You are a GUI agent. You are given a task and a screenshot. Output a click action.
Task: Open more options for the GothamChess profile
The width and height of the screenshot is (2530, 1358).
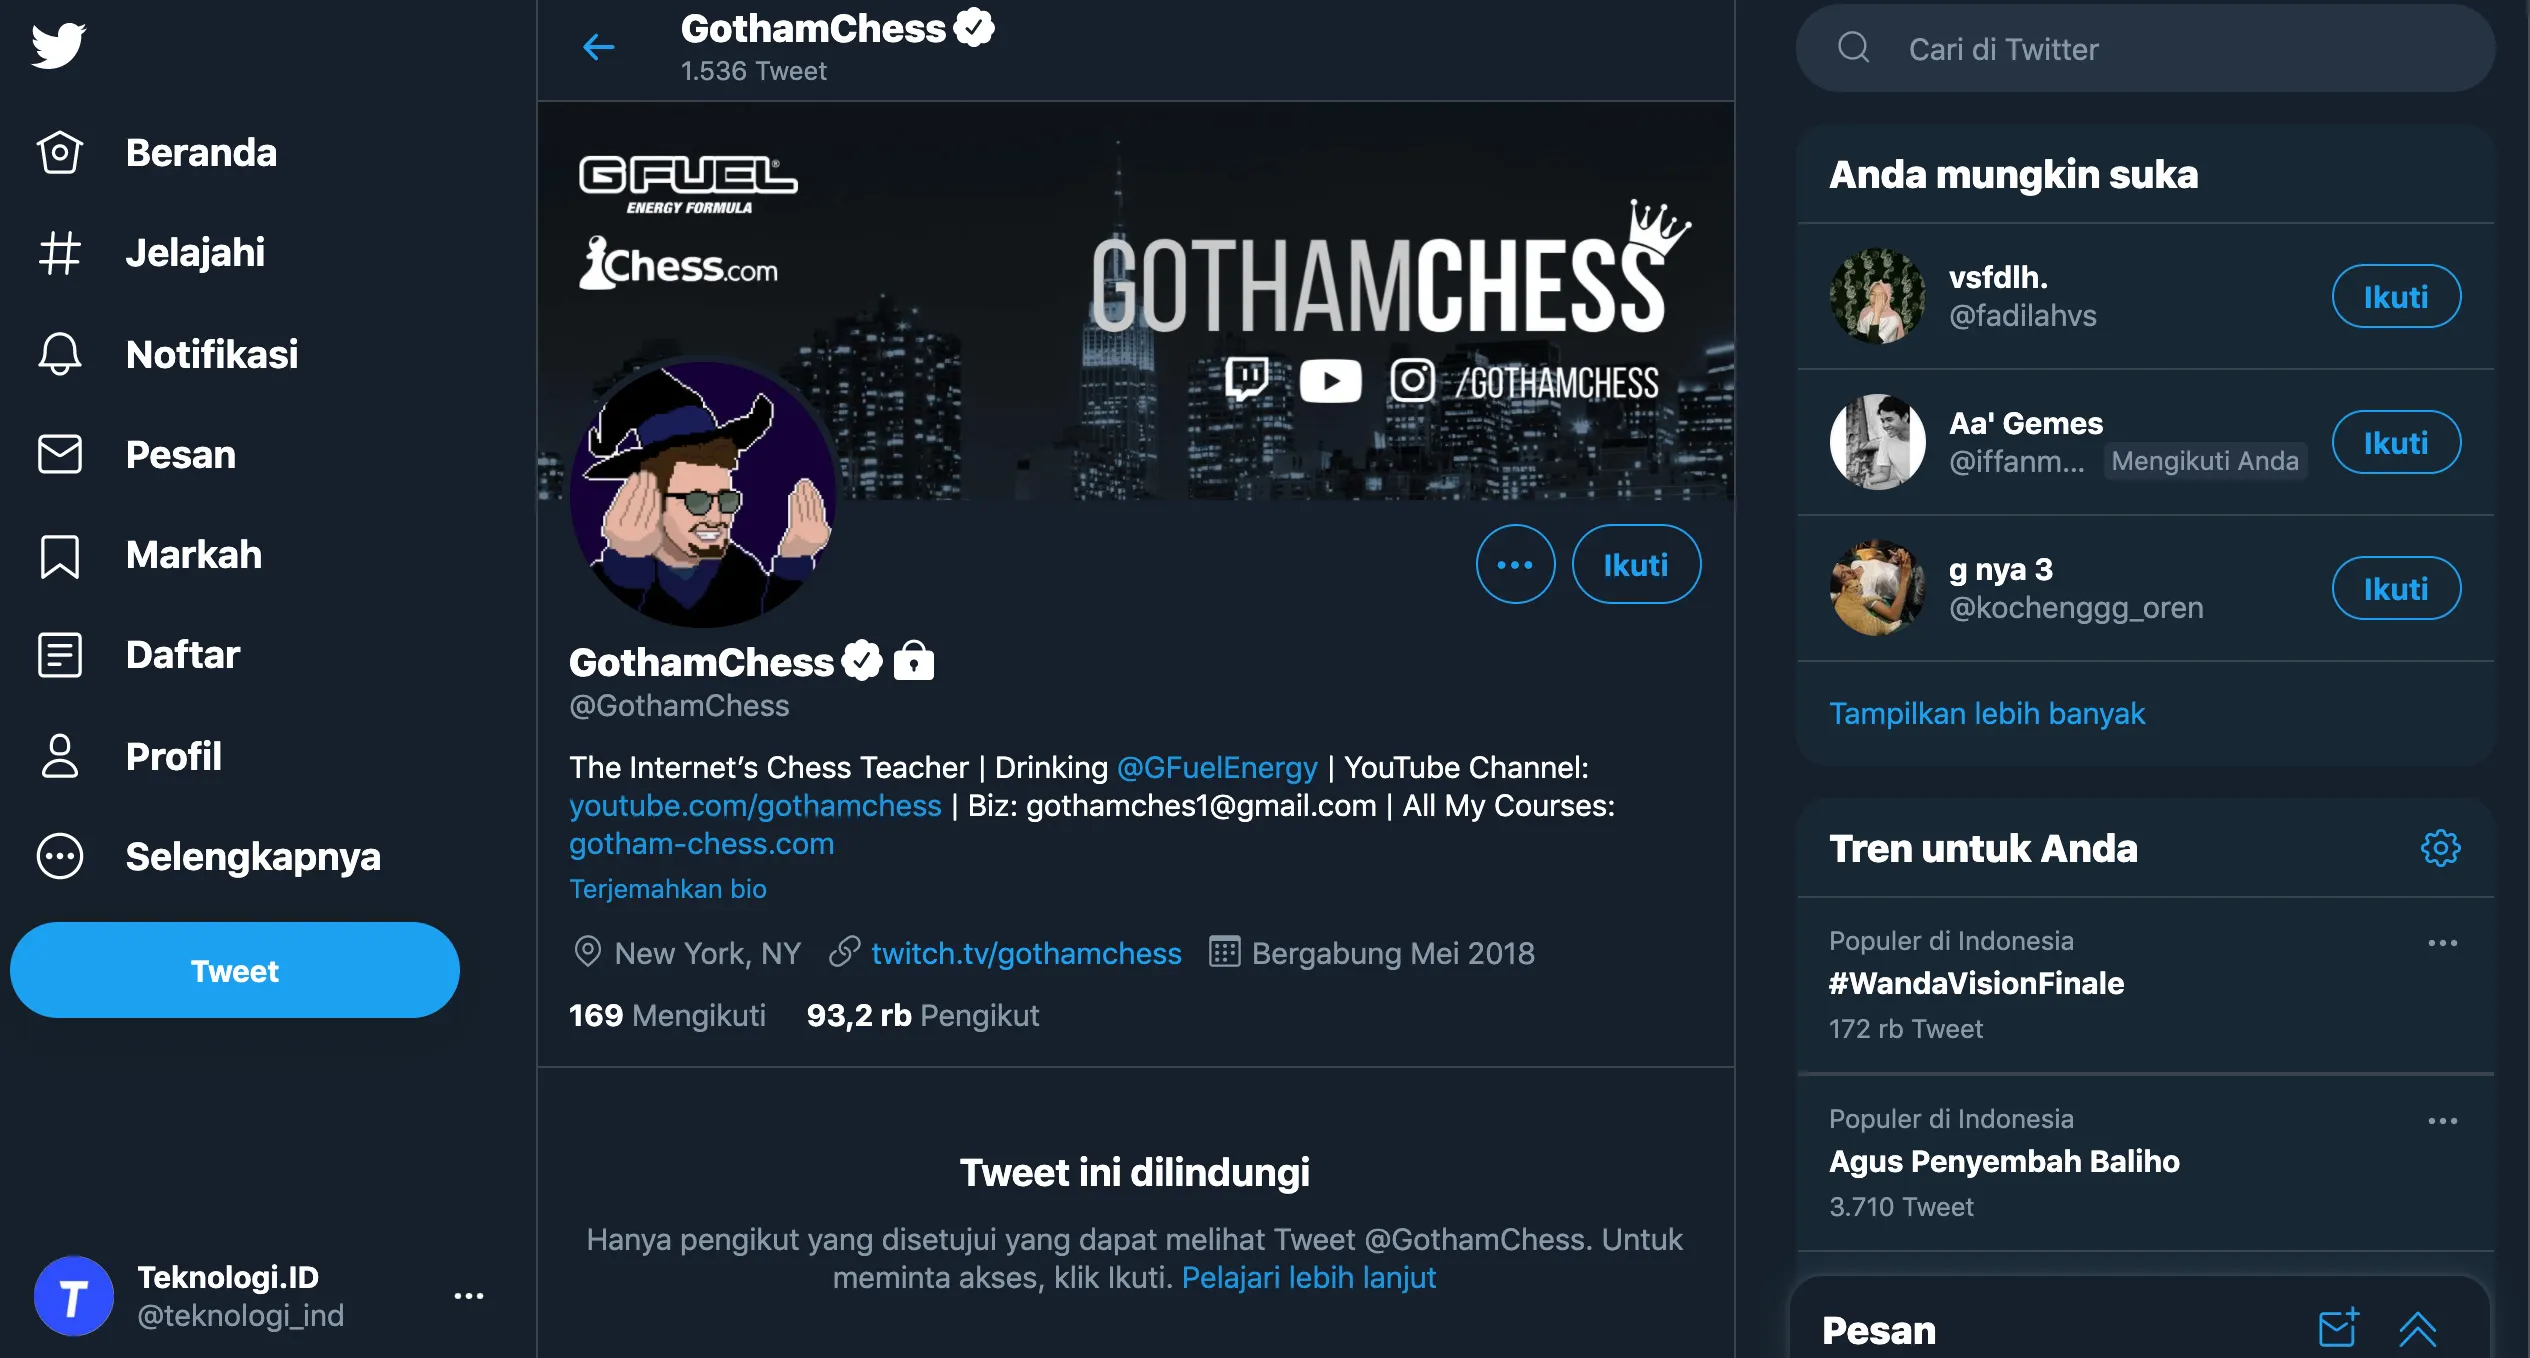[1515, 565]
